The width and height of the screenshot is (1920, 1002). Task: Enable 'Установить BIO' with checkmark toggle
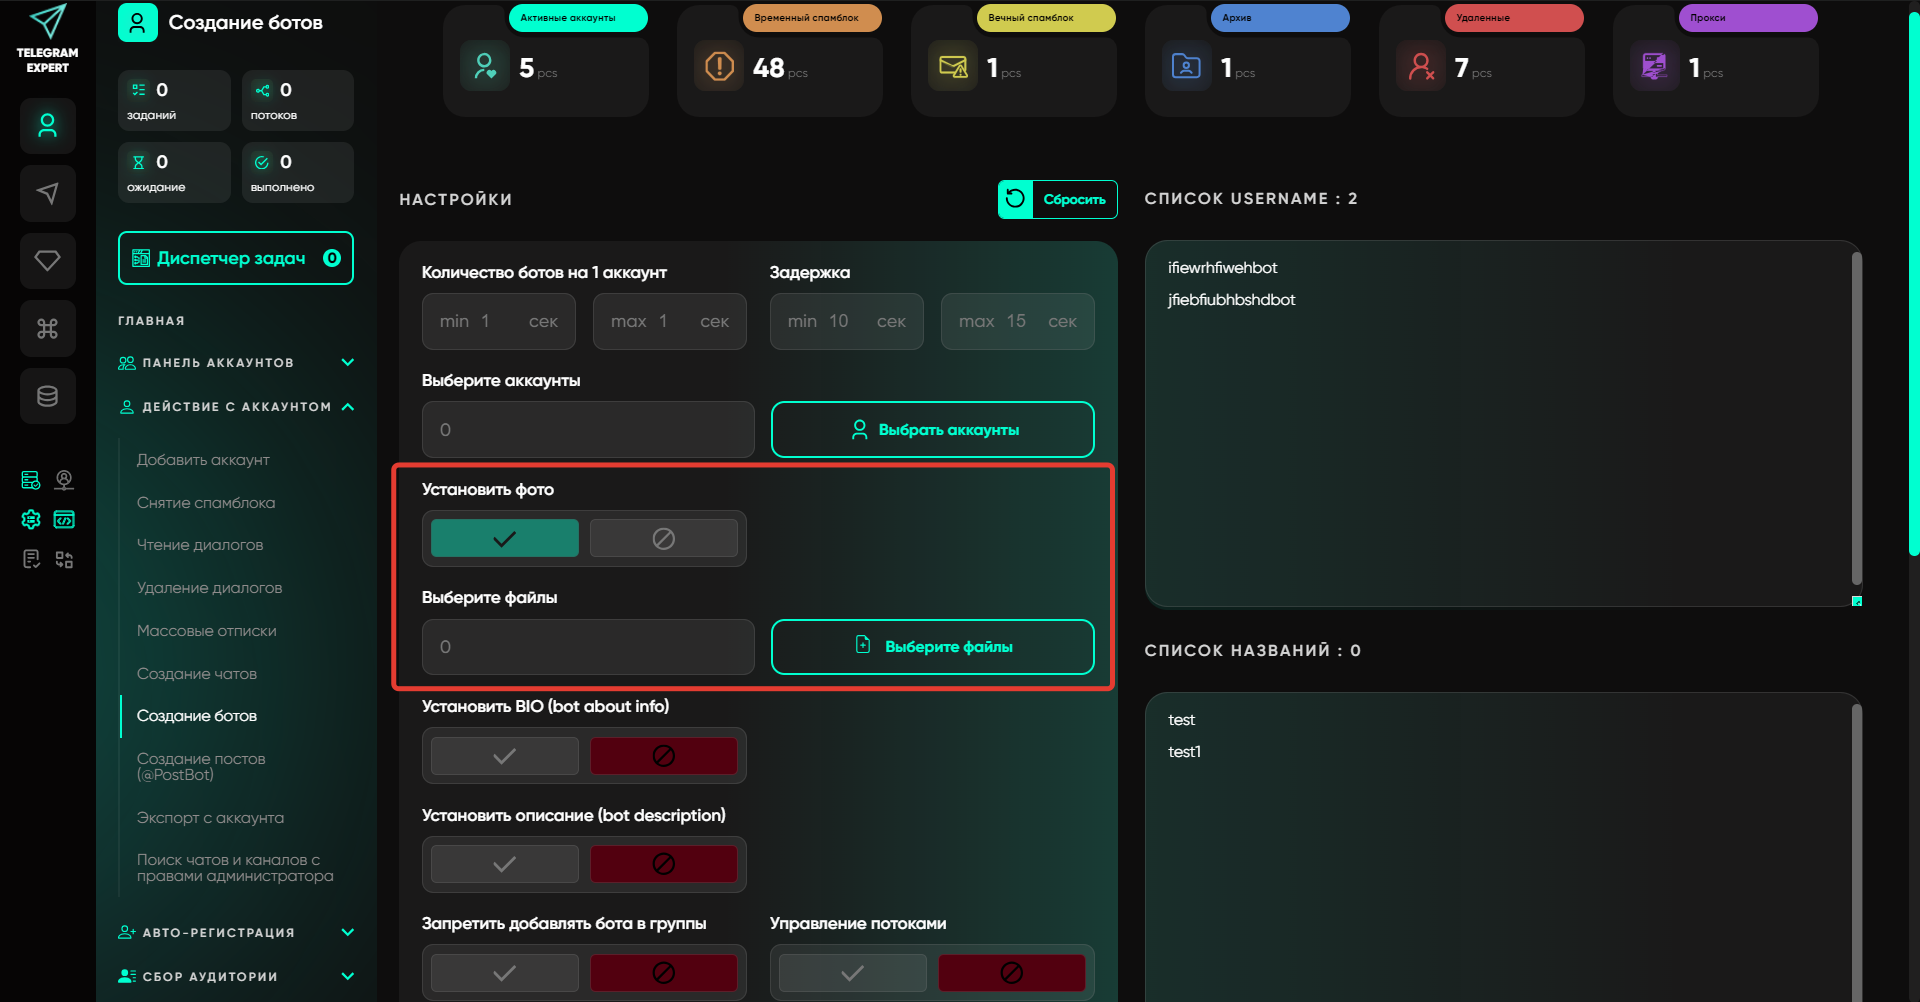tap(504, 756)
